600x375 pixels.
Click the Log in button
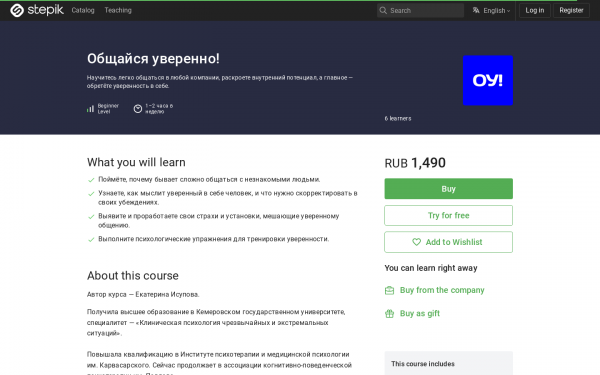click(535, 10)
